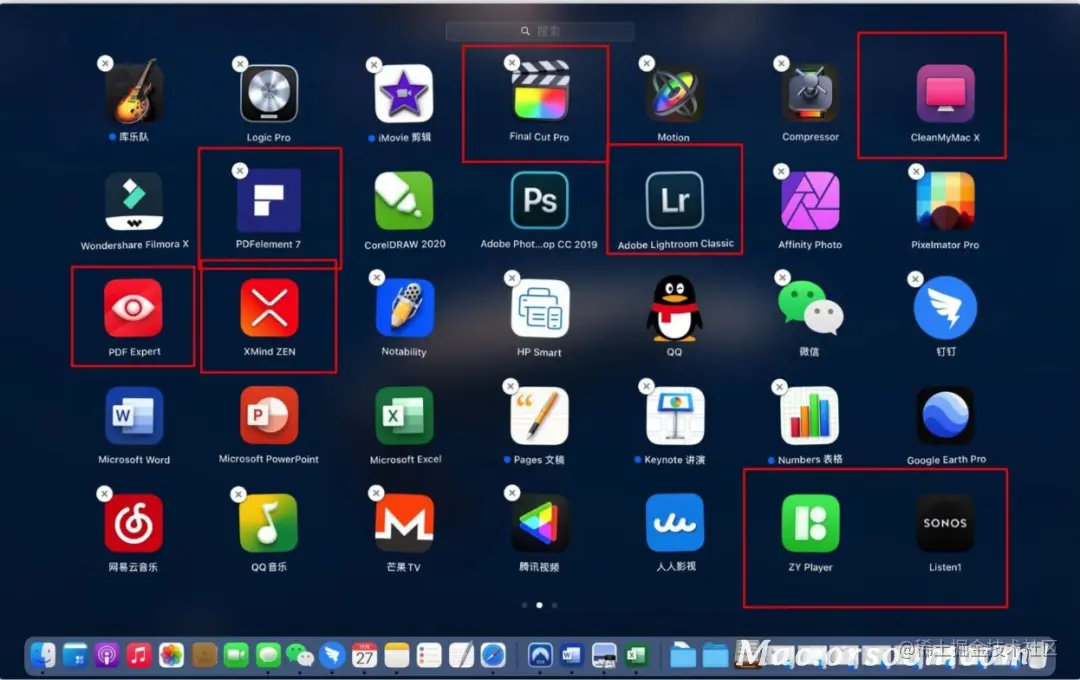Open Affinity Photo
Viewport: 1080px width, 680px height.
(x=810, y=200)
